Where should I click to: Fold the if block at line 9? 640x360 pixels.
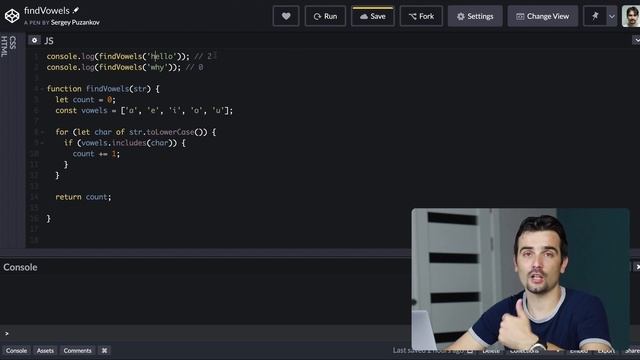point(42,143)
